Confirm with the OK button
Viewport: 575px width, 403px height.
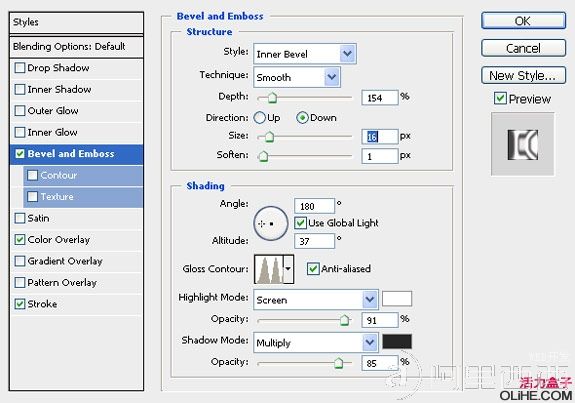tap(523, 21)
